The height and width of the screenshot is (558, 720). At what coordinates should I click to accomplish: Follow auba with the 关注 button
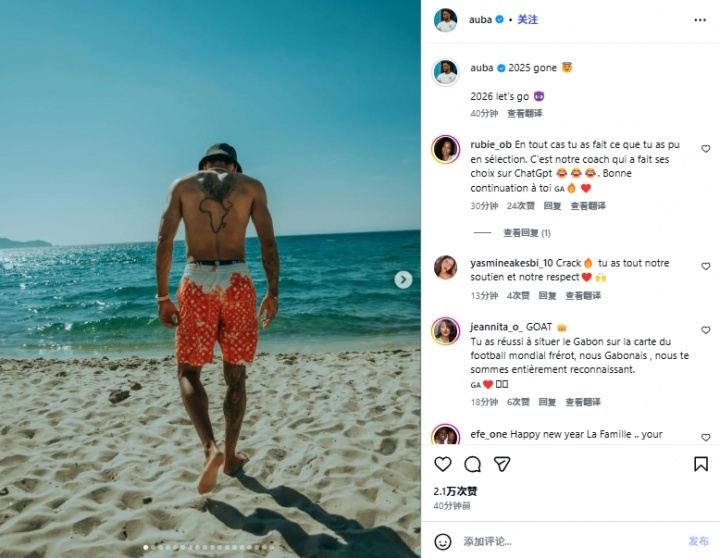[x=528, y=20]
